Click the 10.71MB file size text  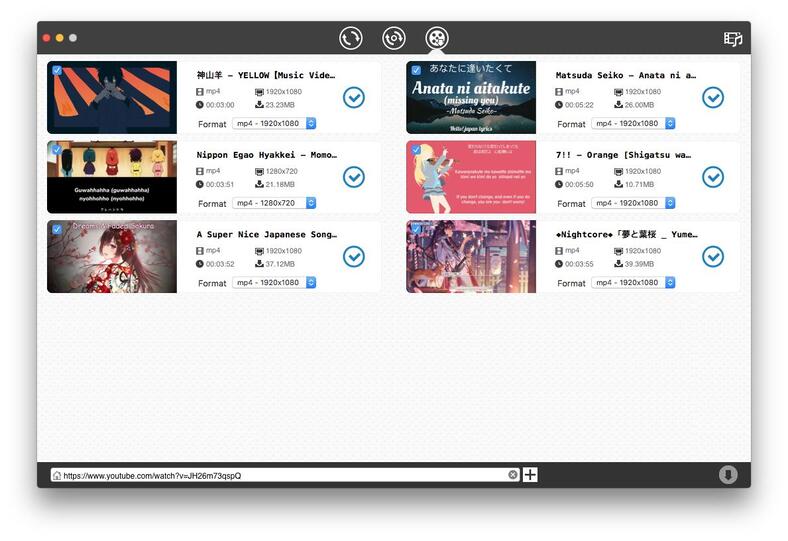tap(639, 184)
